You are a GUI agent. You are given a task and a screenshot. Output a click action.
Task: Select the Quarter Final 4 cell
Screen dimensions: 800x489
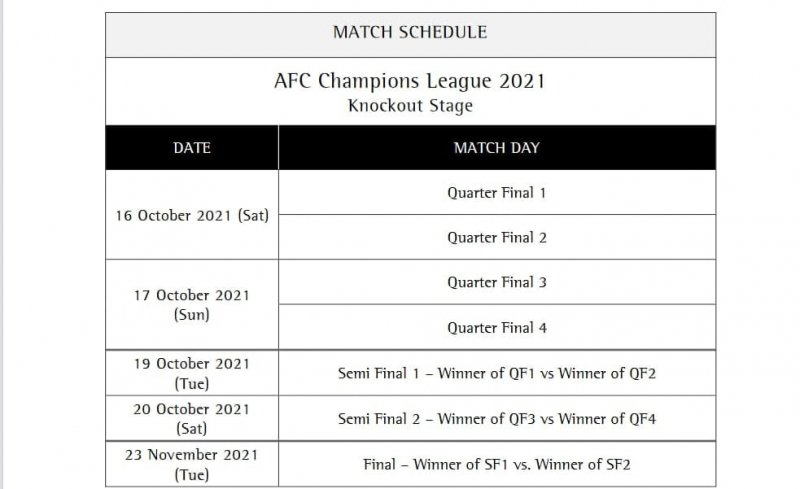[497, 327]
